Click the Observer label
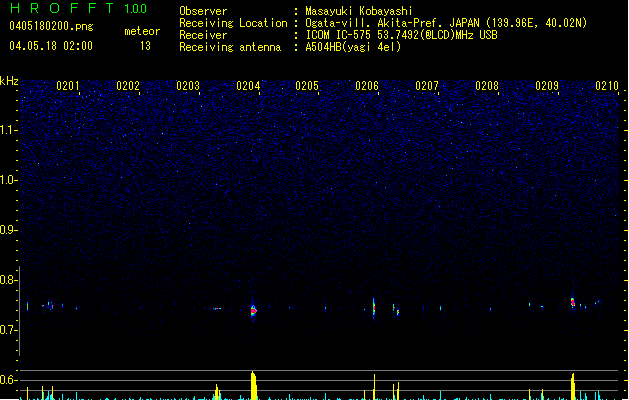Screen dimensions: 629x400 tap(203, 11)
